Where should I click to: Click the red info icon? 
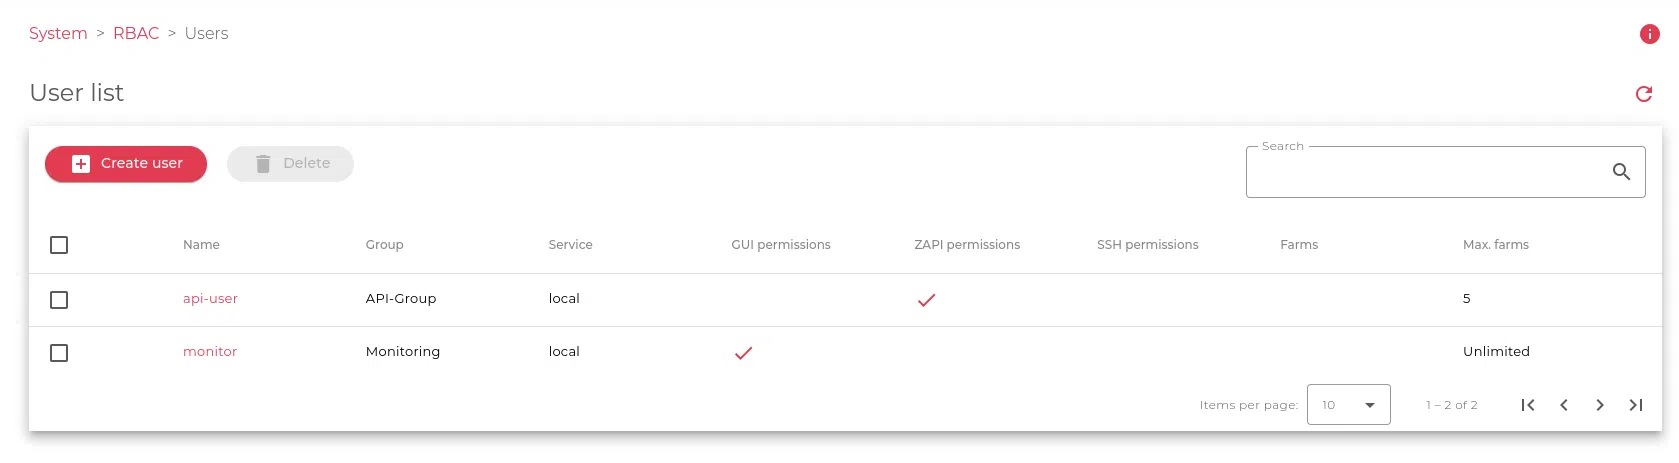1649,34
